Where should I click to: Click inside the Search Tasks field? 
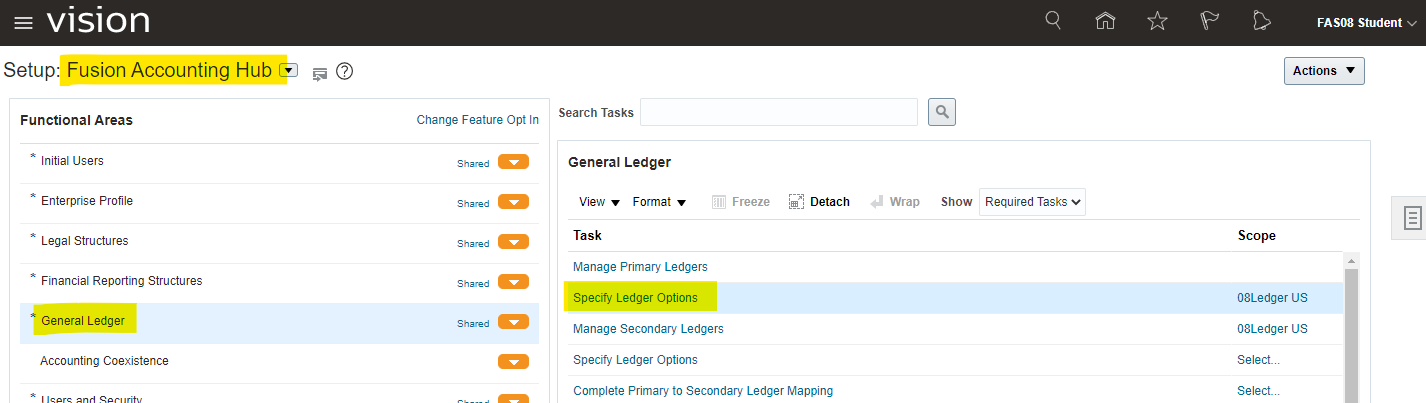(778, 112)
